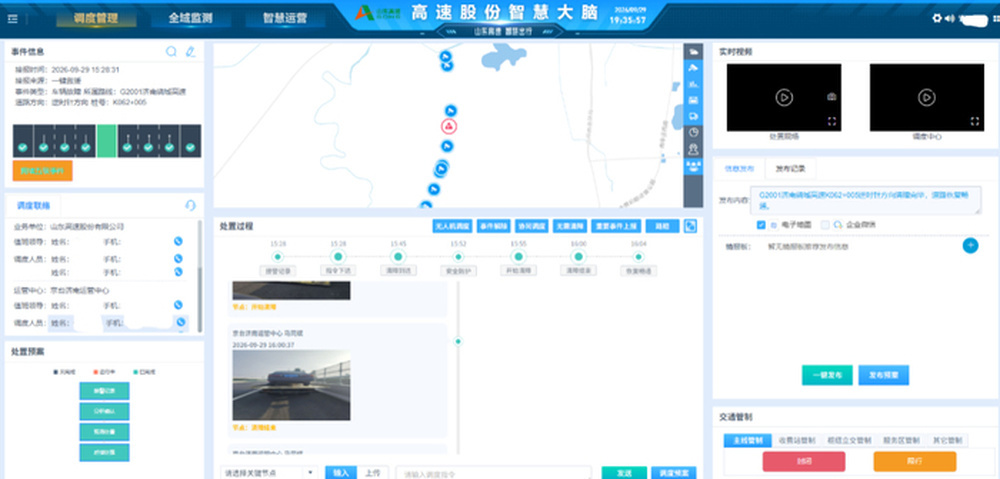Screen dimensions: 1000x479
Task: Jump to the 15:45 timeline node
Action: pos(398,256)
